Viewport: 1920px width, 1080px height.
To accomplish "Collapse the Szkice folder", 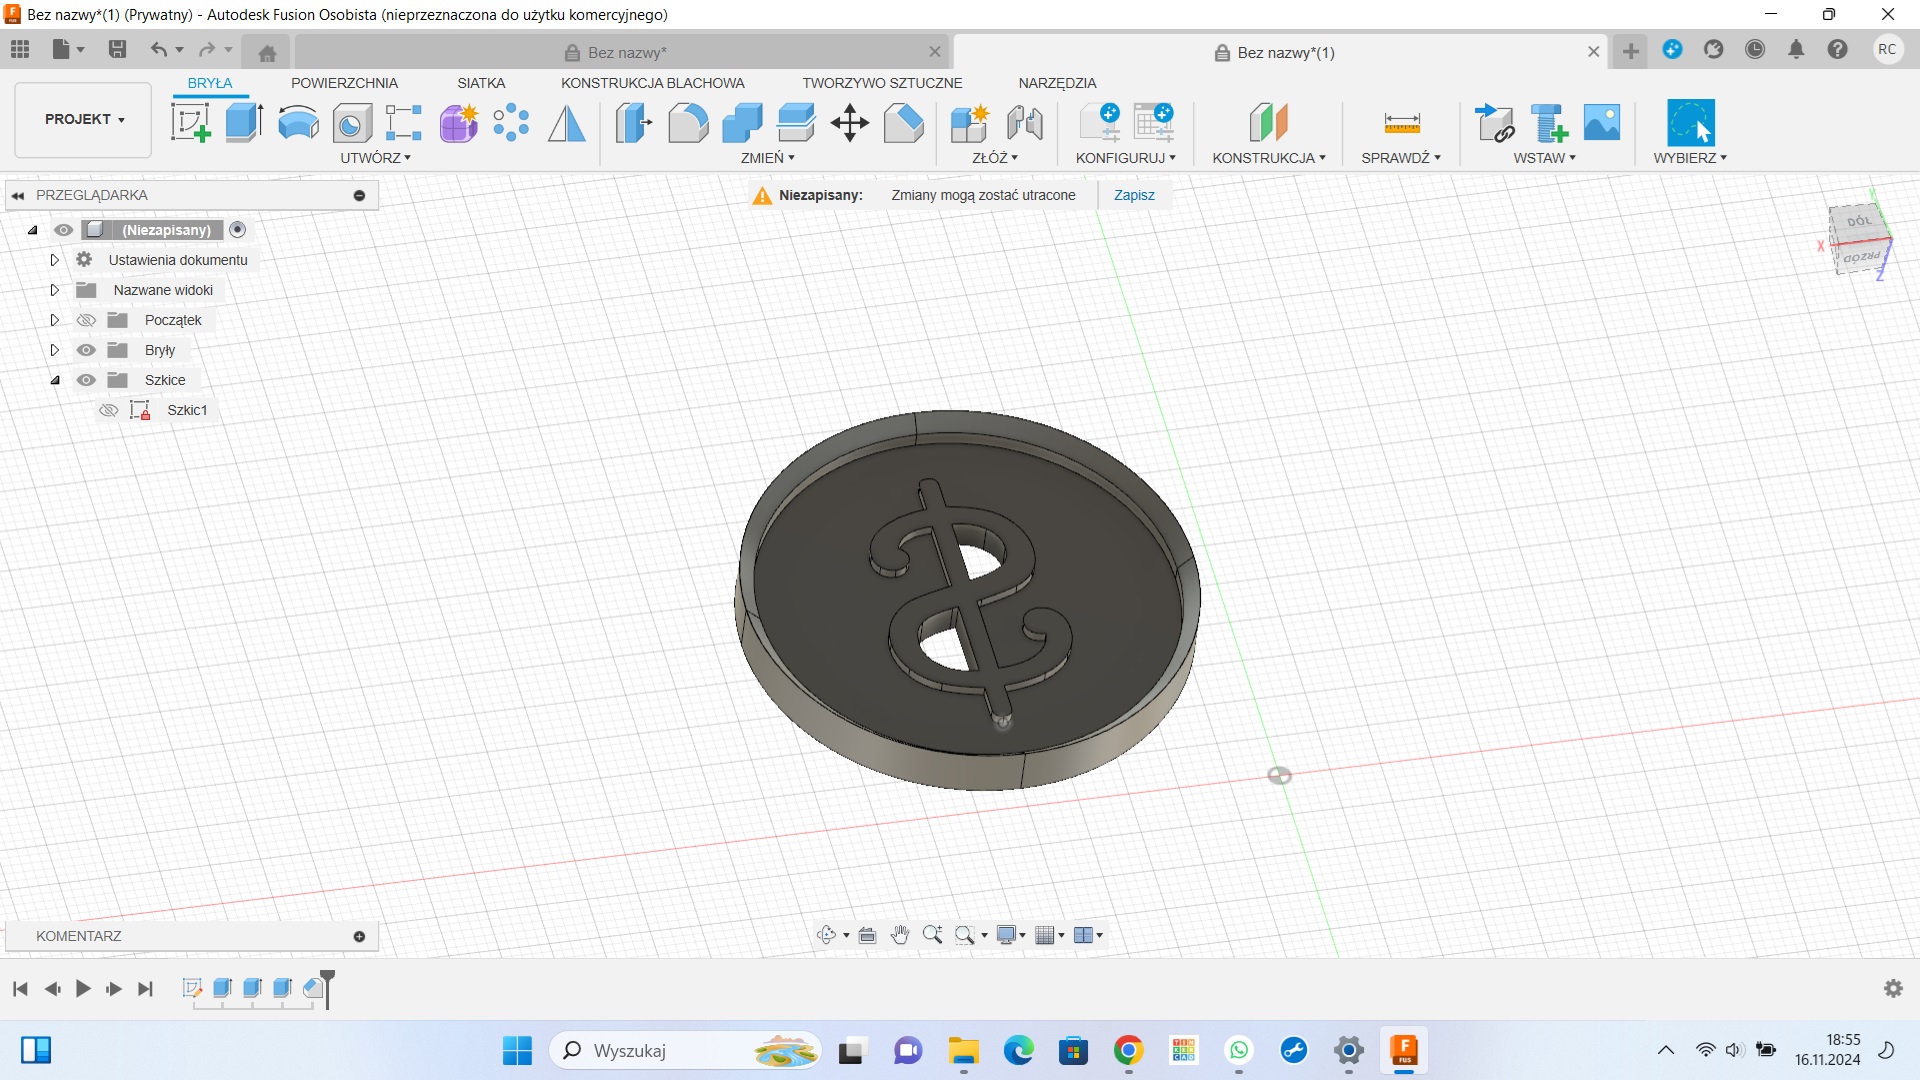I will tap(55, 380).
